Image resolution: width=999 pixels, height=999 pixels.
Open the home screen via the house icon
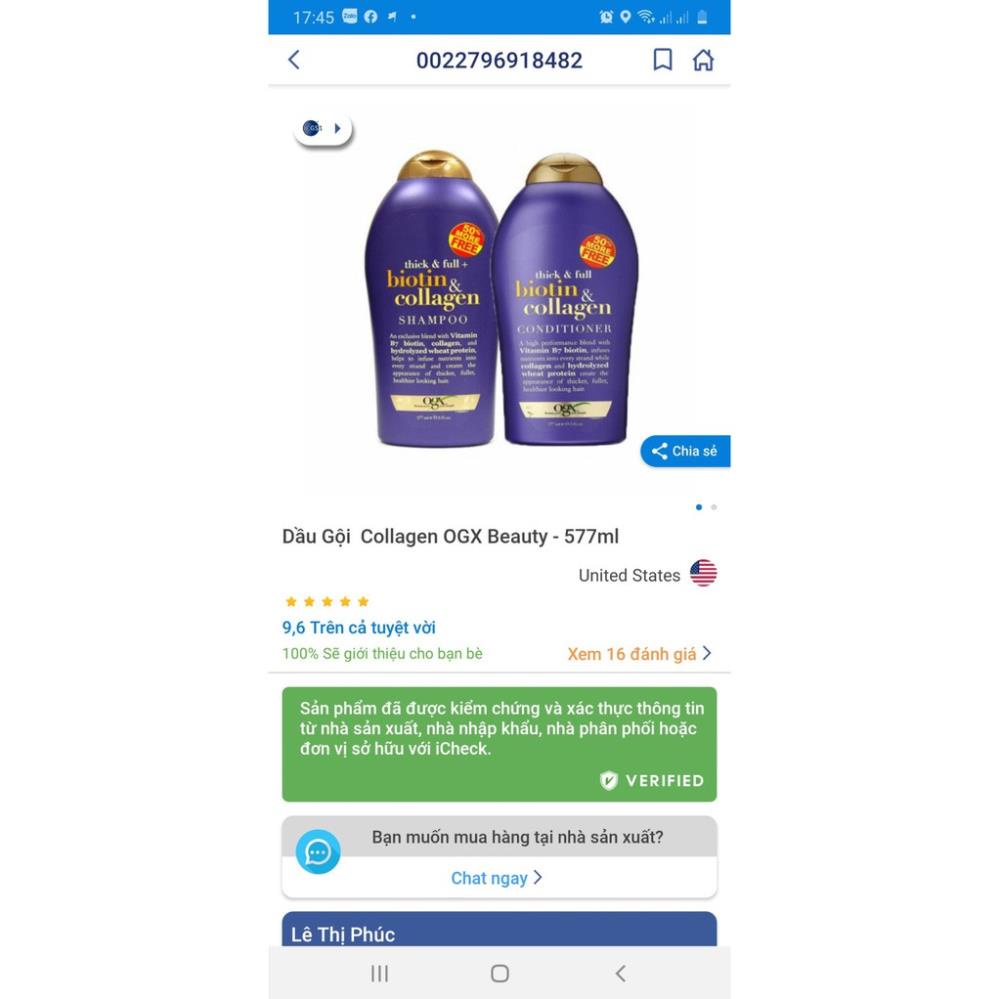(703, 60)
